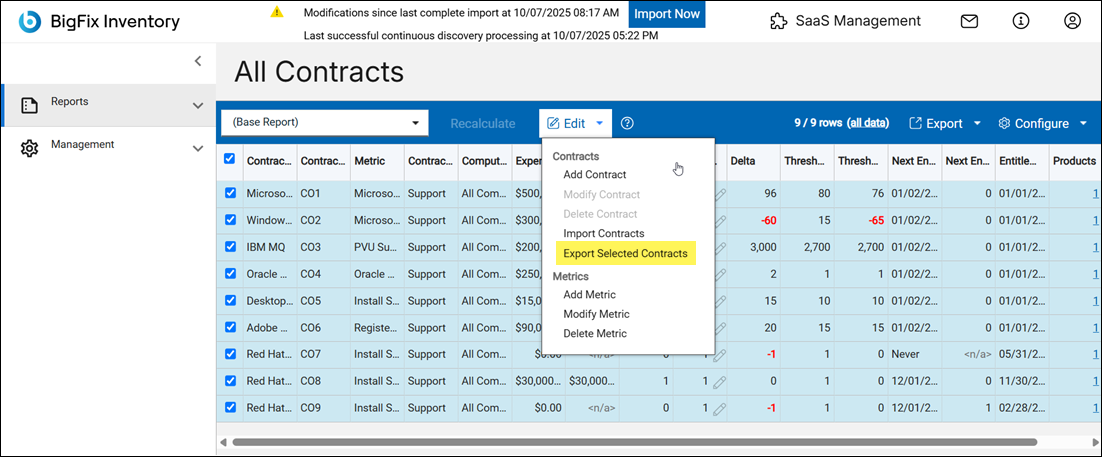
Task: Click the pencil icon in CO9 row
Action: click(x=720, y=408)
